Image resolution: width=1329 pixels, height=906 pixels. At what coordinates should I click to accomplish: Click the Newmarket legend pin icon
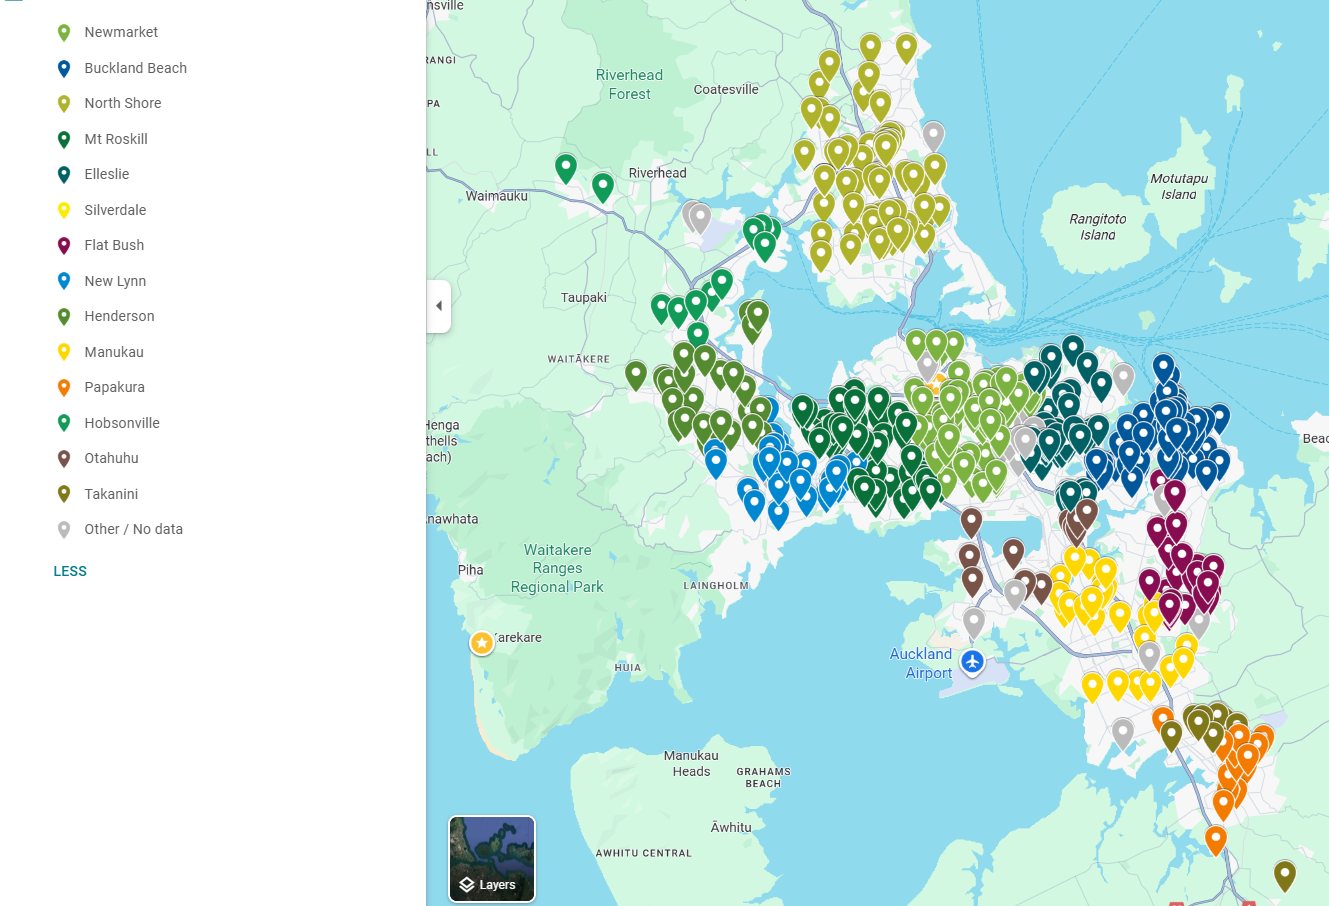(64, 32)
